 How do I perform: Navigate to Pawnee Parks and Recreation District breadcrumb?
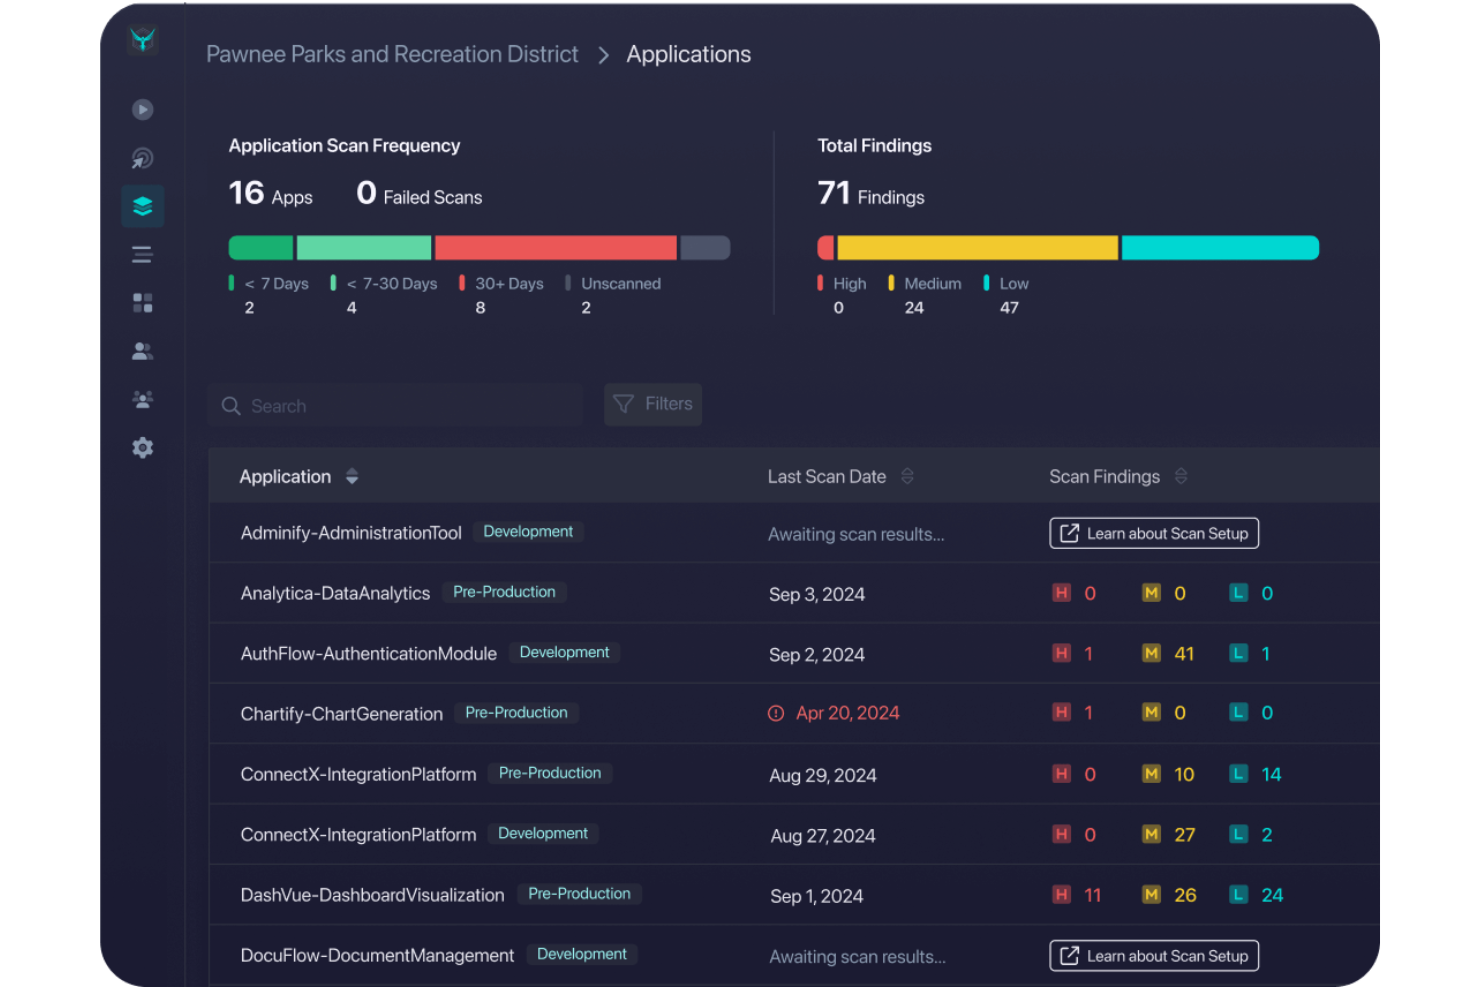click(x=392, y=54)
